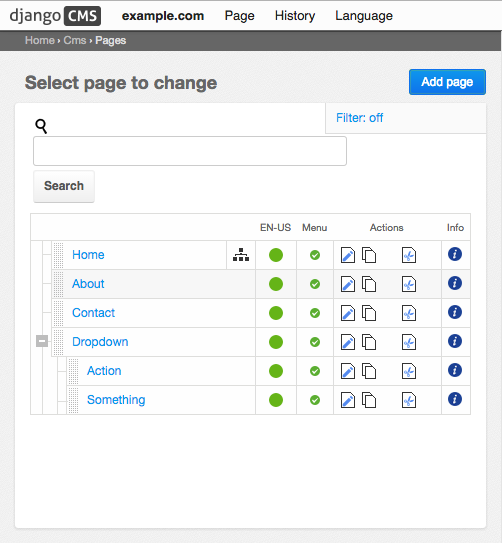Show info for the Home page
This screenshot has height=543, width=502.
pos(455,255)
